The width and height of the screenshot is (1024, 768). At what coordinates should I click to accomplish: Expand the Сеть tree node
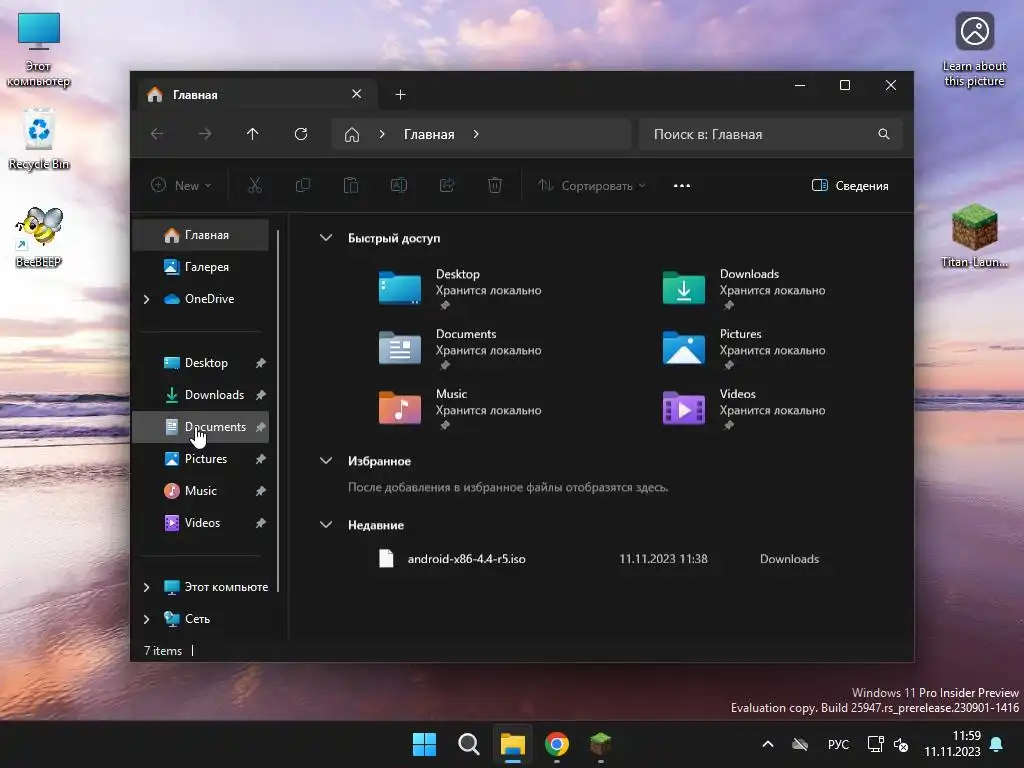(146, 619)
